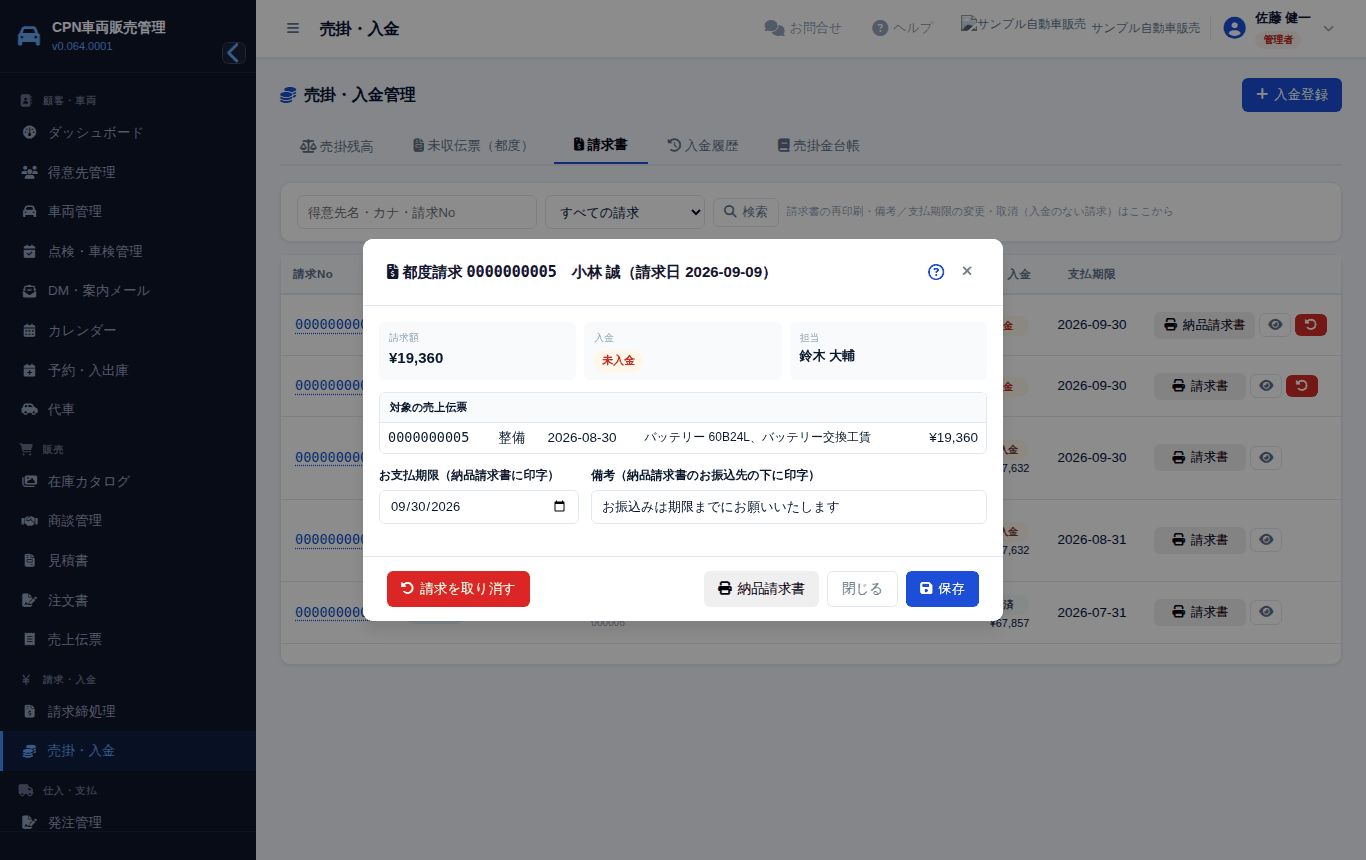Click the blue 保存 button
Viewport: 1366px width, 860px height.
942,589
